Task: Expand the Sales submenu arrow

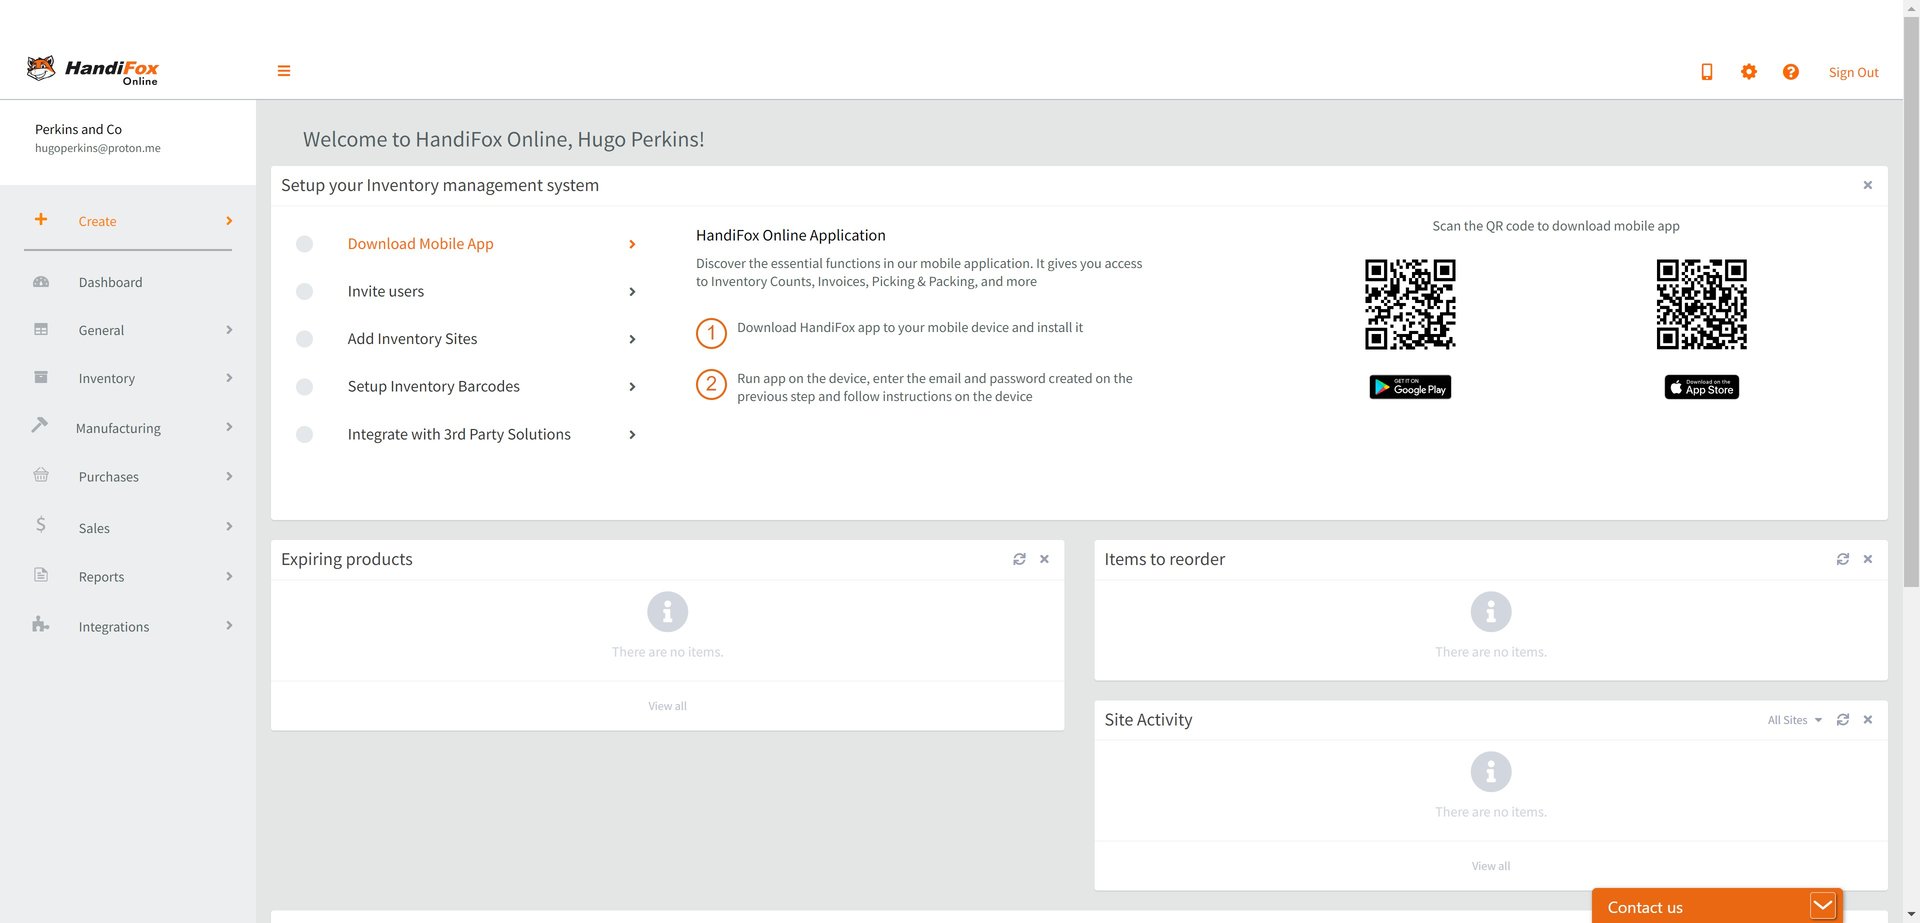Action: pyautogui.click(x=229, y=526)
